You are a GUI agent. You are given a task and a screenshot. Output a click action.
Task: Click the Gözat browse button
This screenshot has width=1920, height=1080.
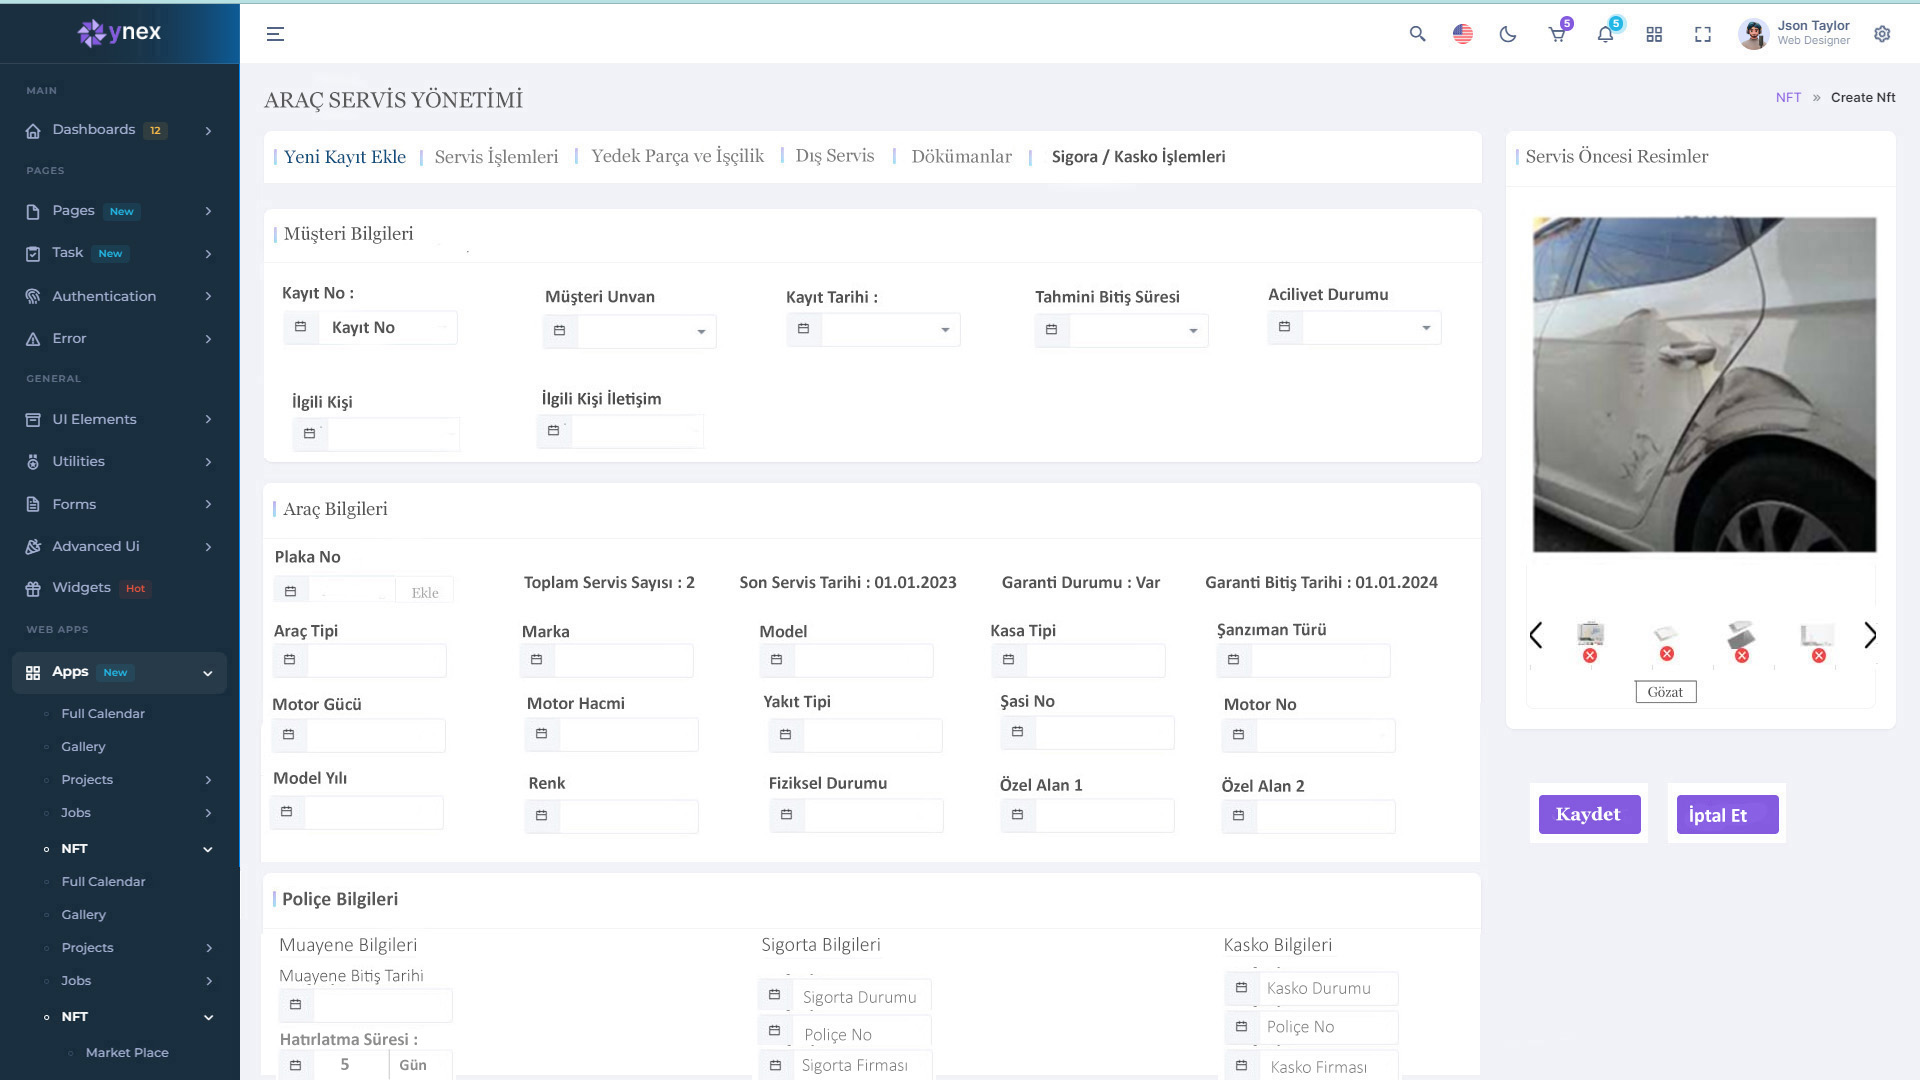1665,692
